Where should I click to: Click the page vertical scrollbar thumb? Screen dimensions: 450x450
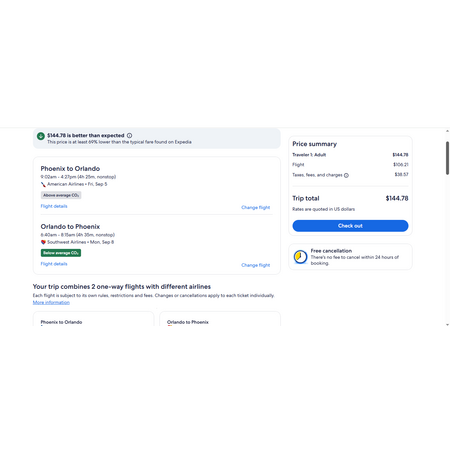click(447, 158)
